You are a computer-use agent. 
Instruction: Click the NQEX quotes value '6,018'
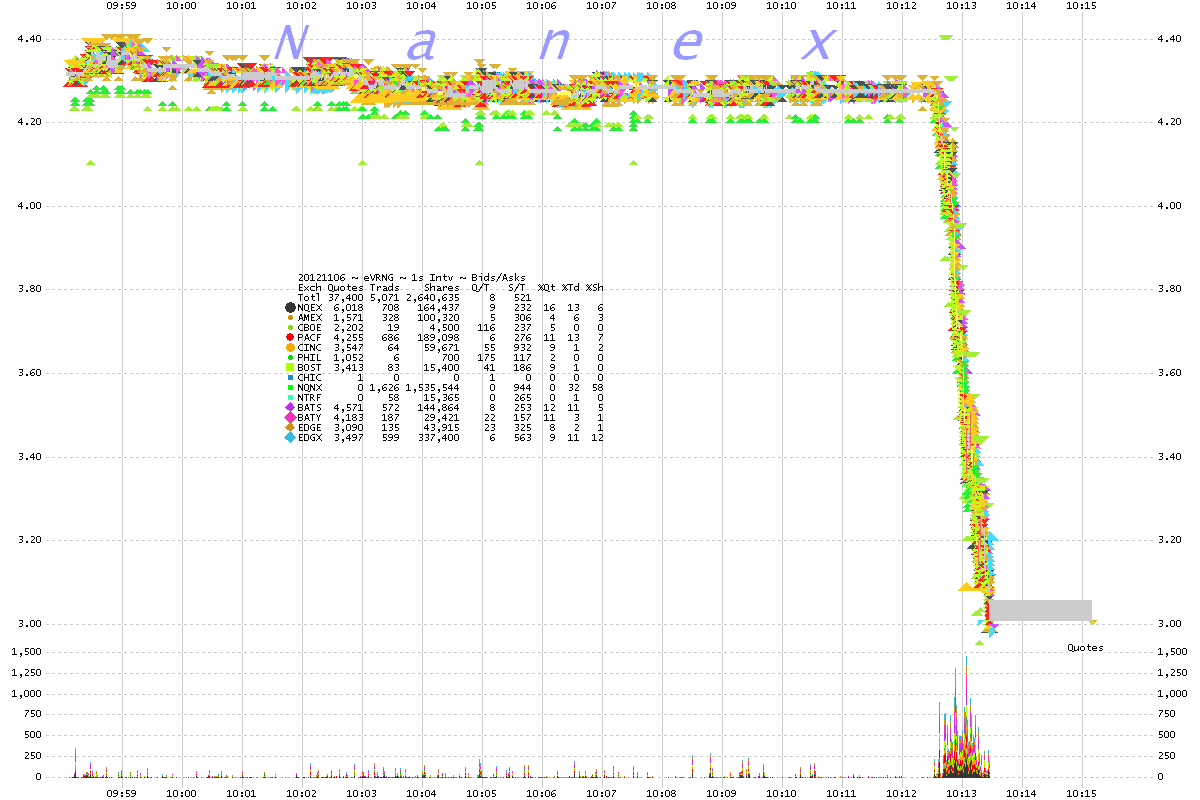(349, 307)
